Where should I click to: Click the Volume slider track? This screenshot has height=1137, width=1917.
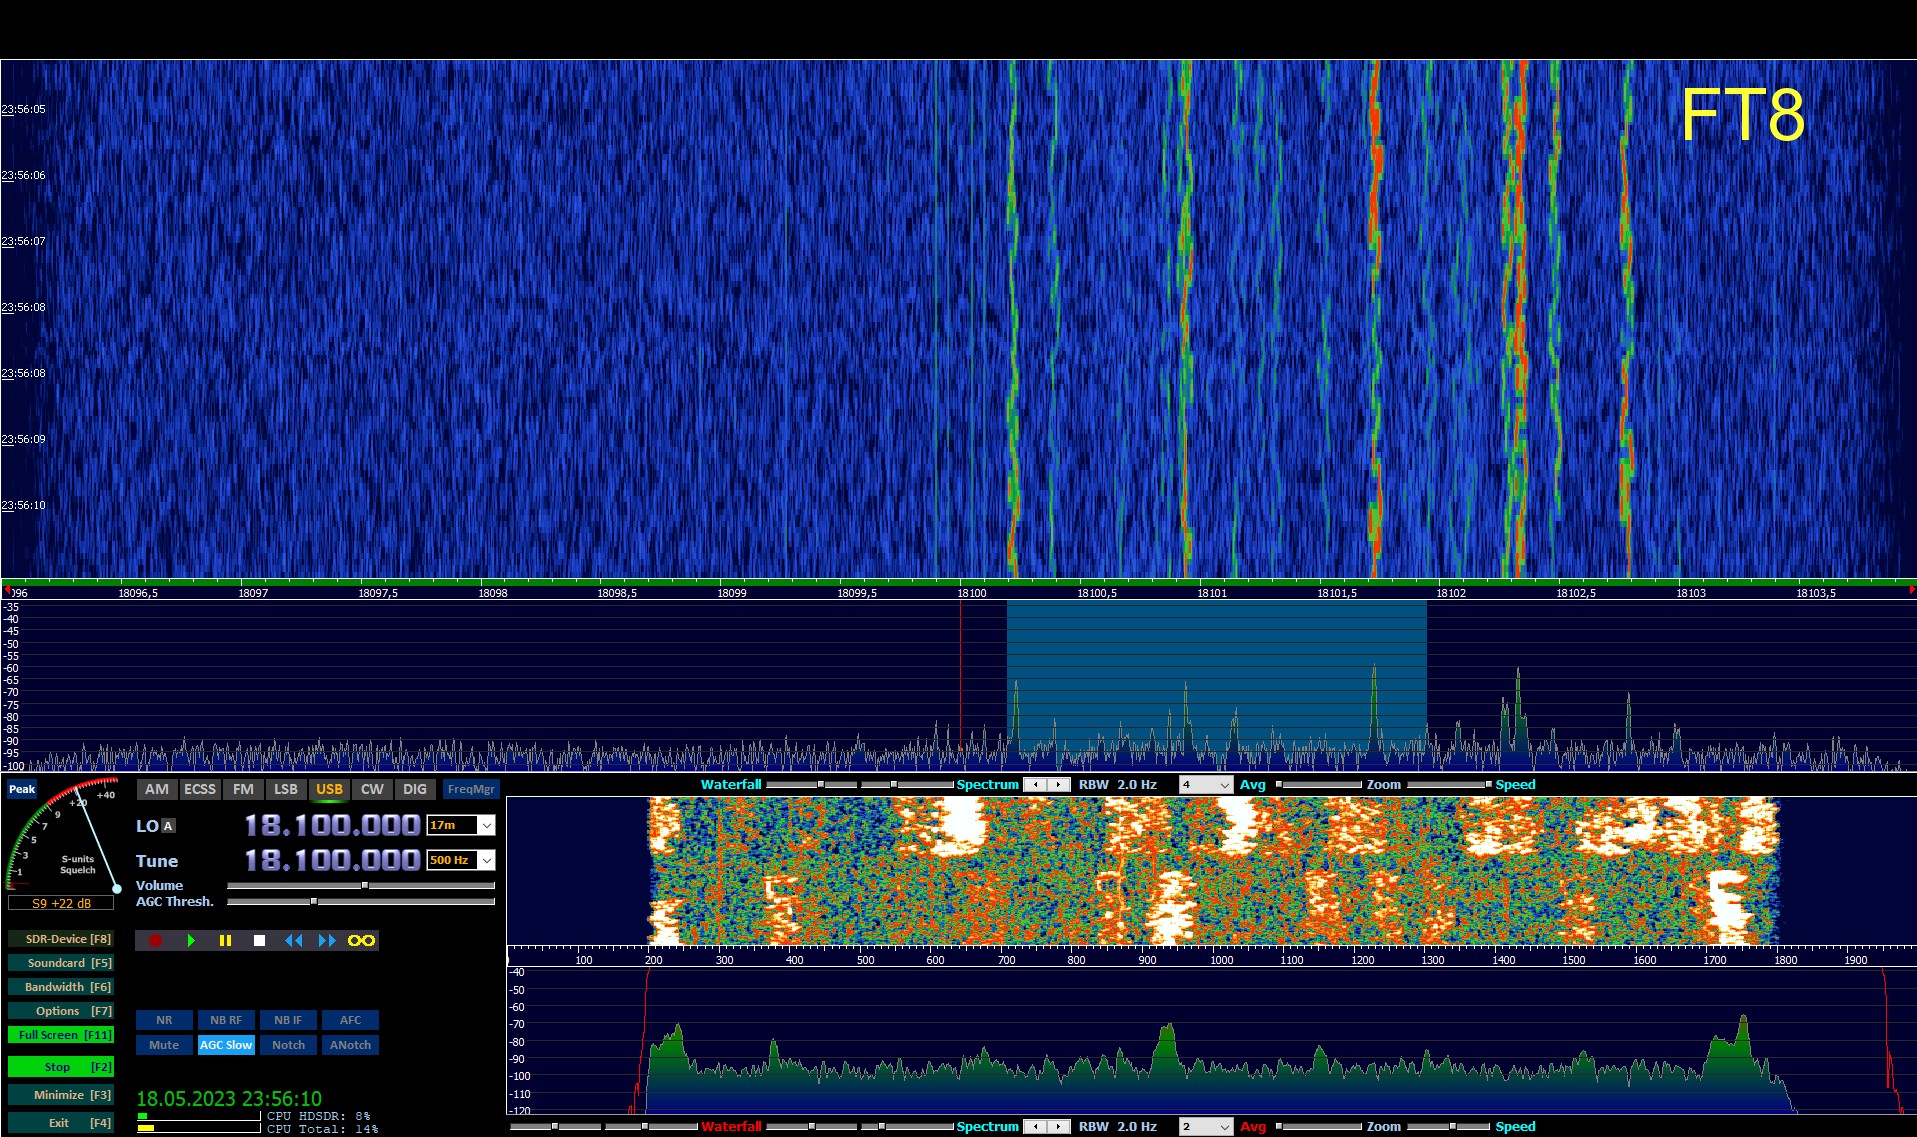(360, 885)
